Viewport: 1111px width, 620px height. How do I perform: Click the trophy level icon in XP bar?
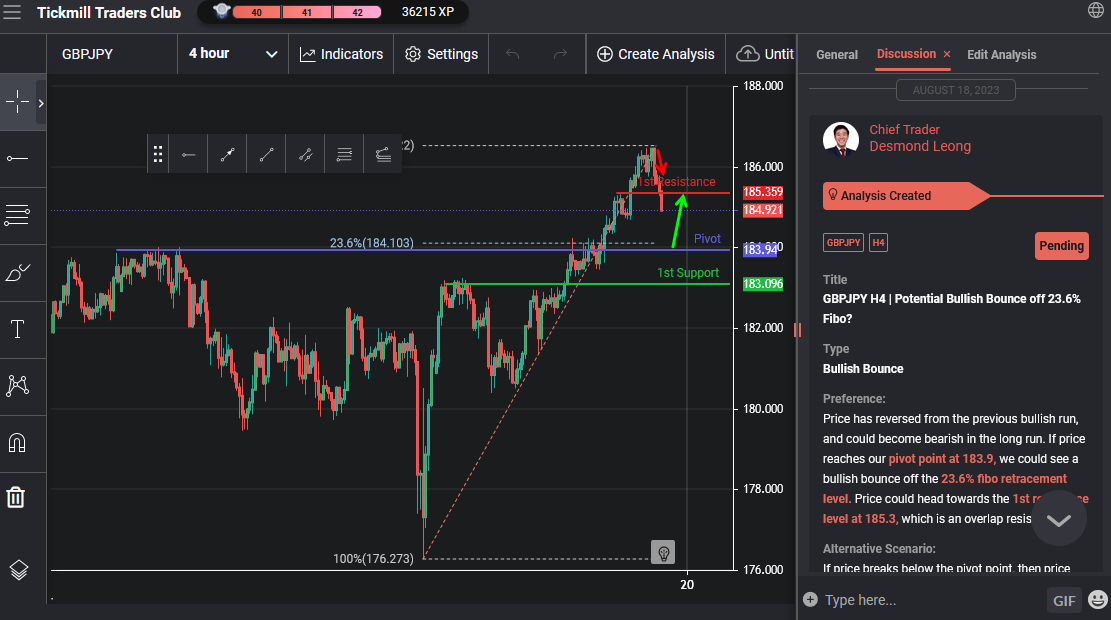[x=222, y=11]
